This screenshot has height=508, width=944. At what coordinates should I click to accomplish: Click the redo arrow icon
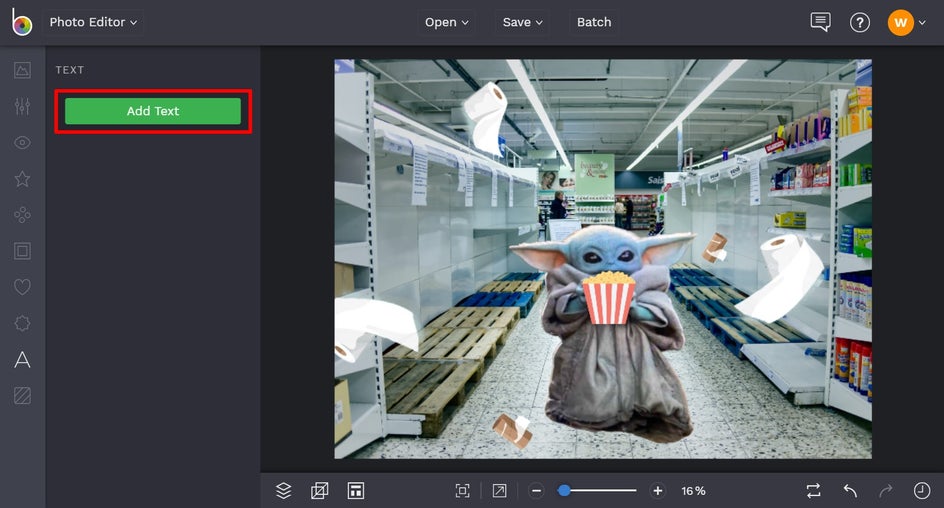tap(886, 491)
